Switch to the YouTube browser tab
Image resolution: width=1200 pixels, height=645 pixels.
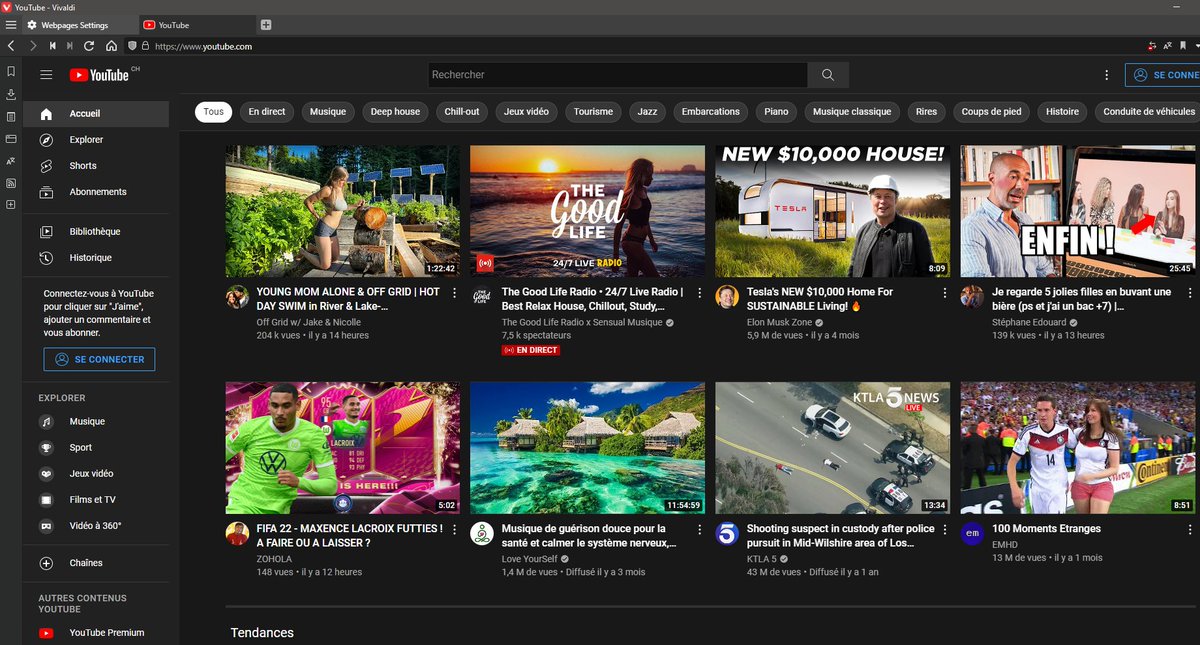pos(197,25)
